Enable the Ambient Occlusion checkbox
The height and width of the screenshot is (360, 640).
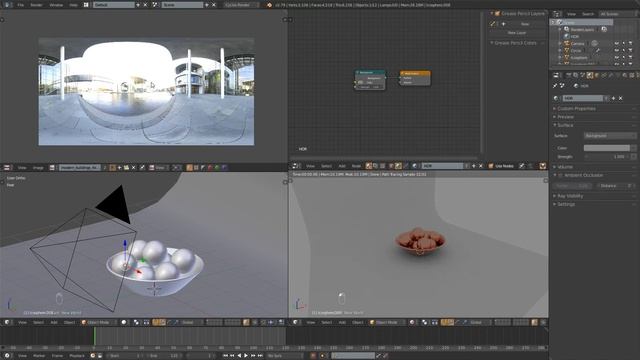point(560,175)
